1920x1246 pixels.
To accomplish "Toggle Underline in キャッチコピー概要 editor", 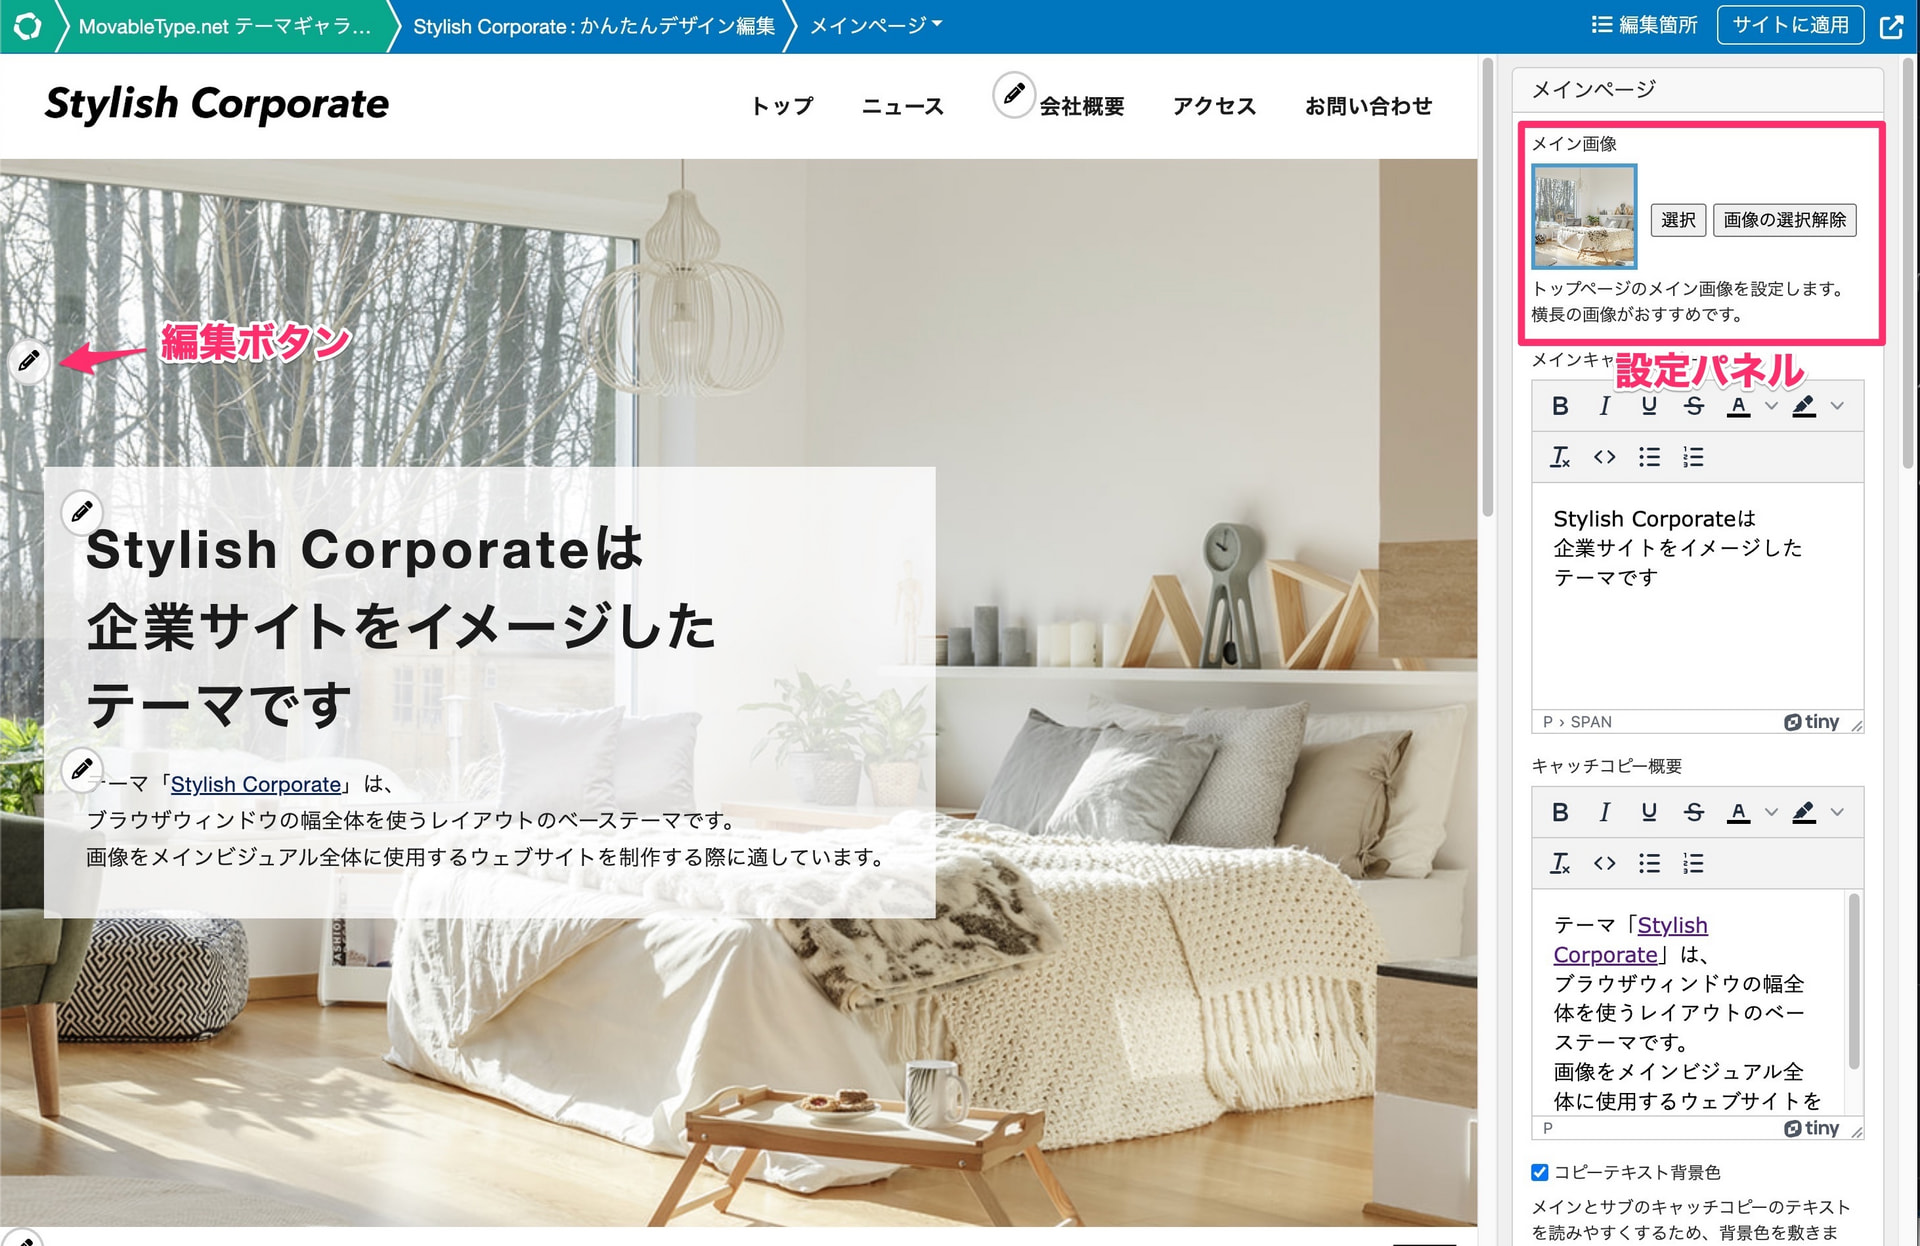I will point(1649,812).
